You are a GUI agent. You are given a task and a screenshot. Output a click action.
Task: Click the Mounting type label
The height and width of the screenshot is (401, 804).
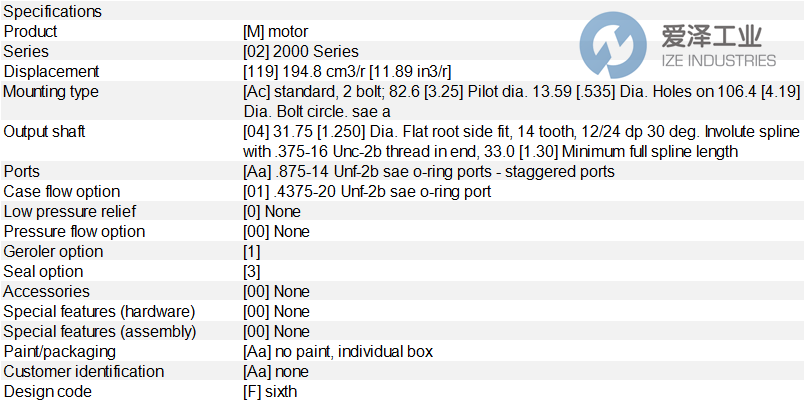(x=51, y=92)
